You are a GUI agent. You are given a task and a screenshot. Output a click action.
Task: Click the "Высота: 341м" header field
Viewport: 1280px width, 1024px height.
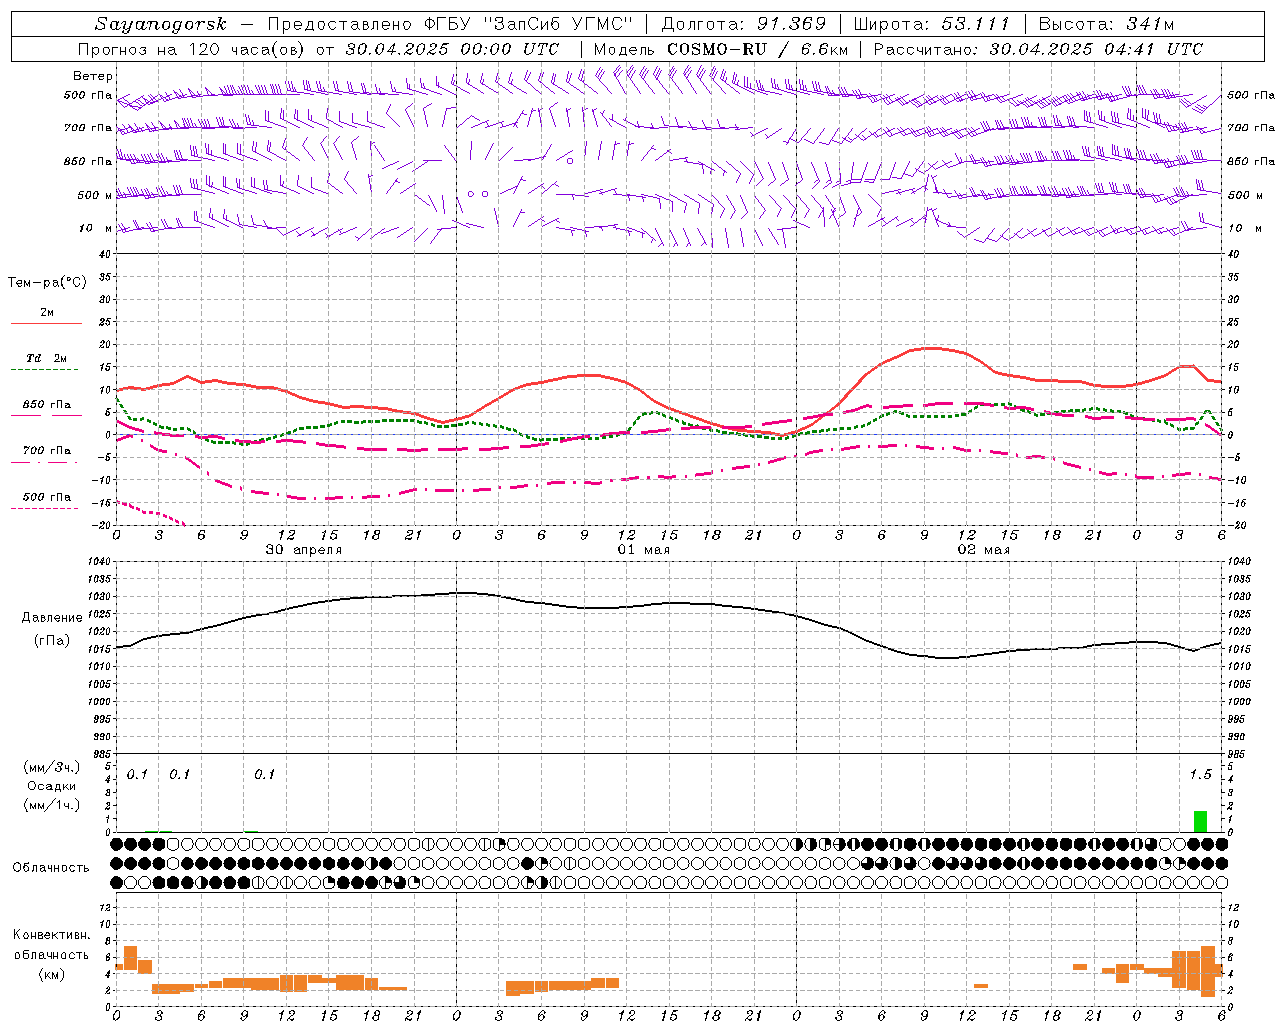[1105, 24]
